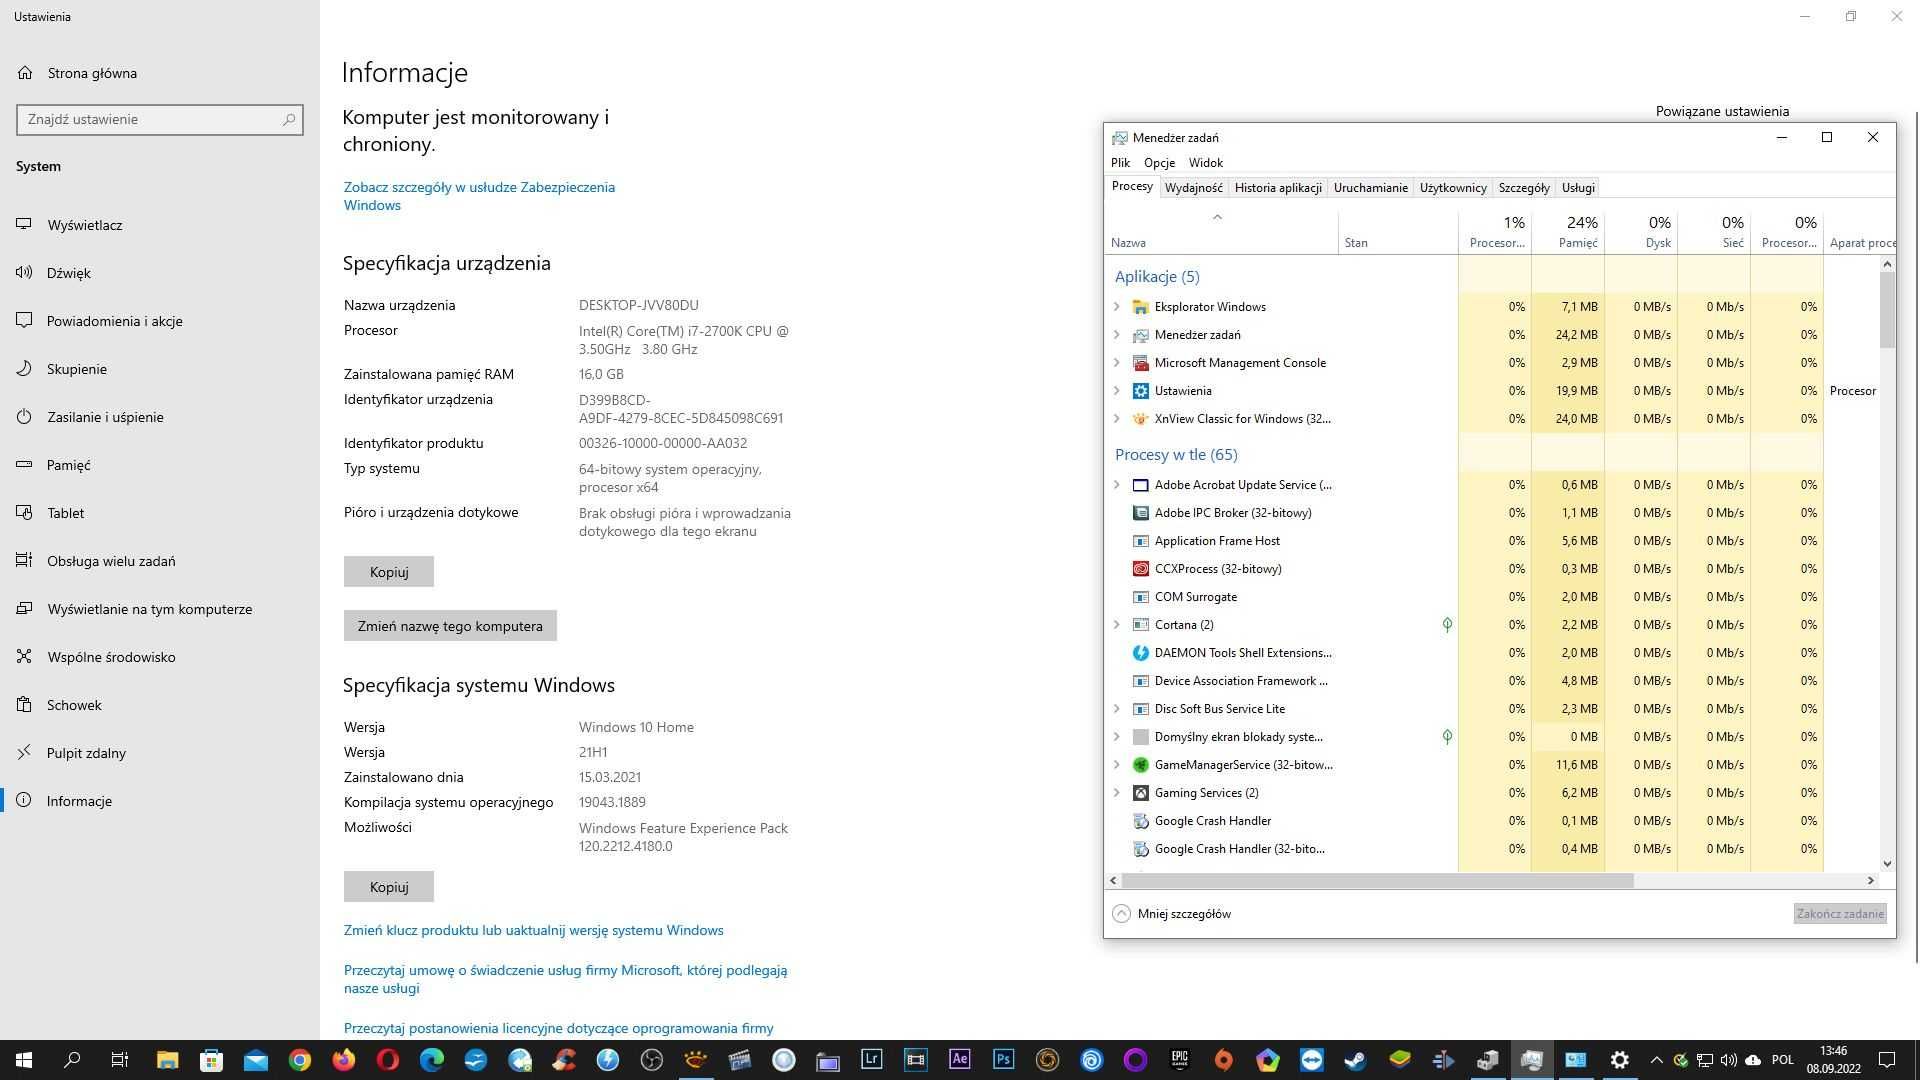The height and width of the screenshot is (1080, 1920).
Task: Switch to Szczegóły tab
Action: [1524, 188]
